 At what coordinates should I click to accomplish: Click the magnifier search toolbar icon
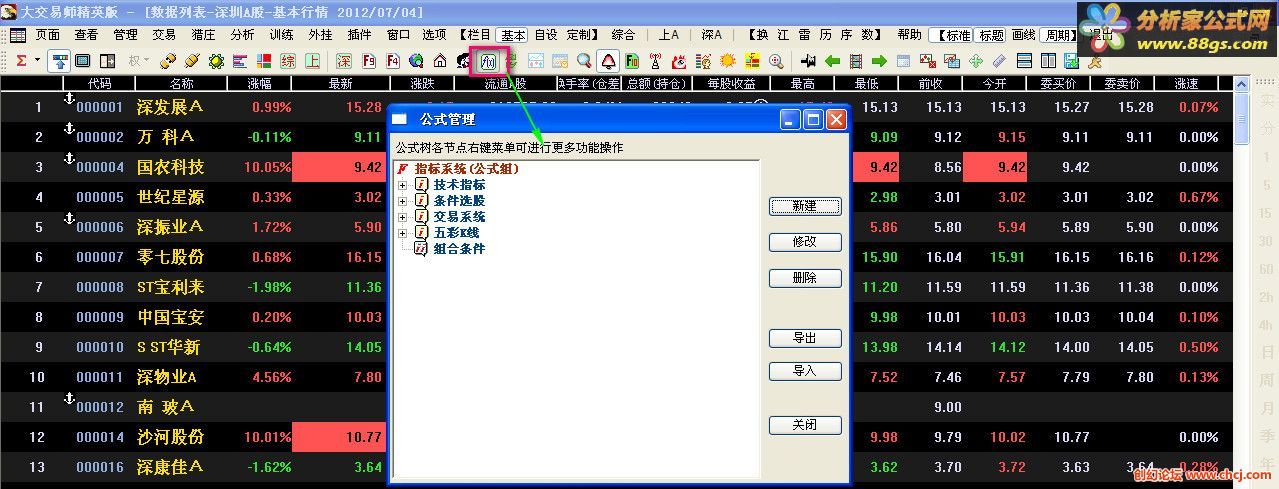click(583, 61)
